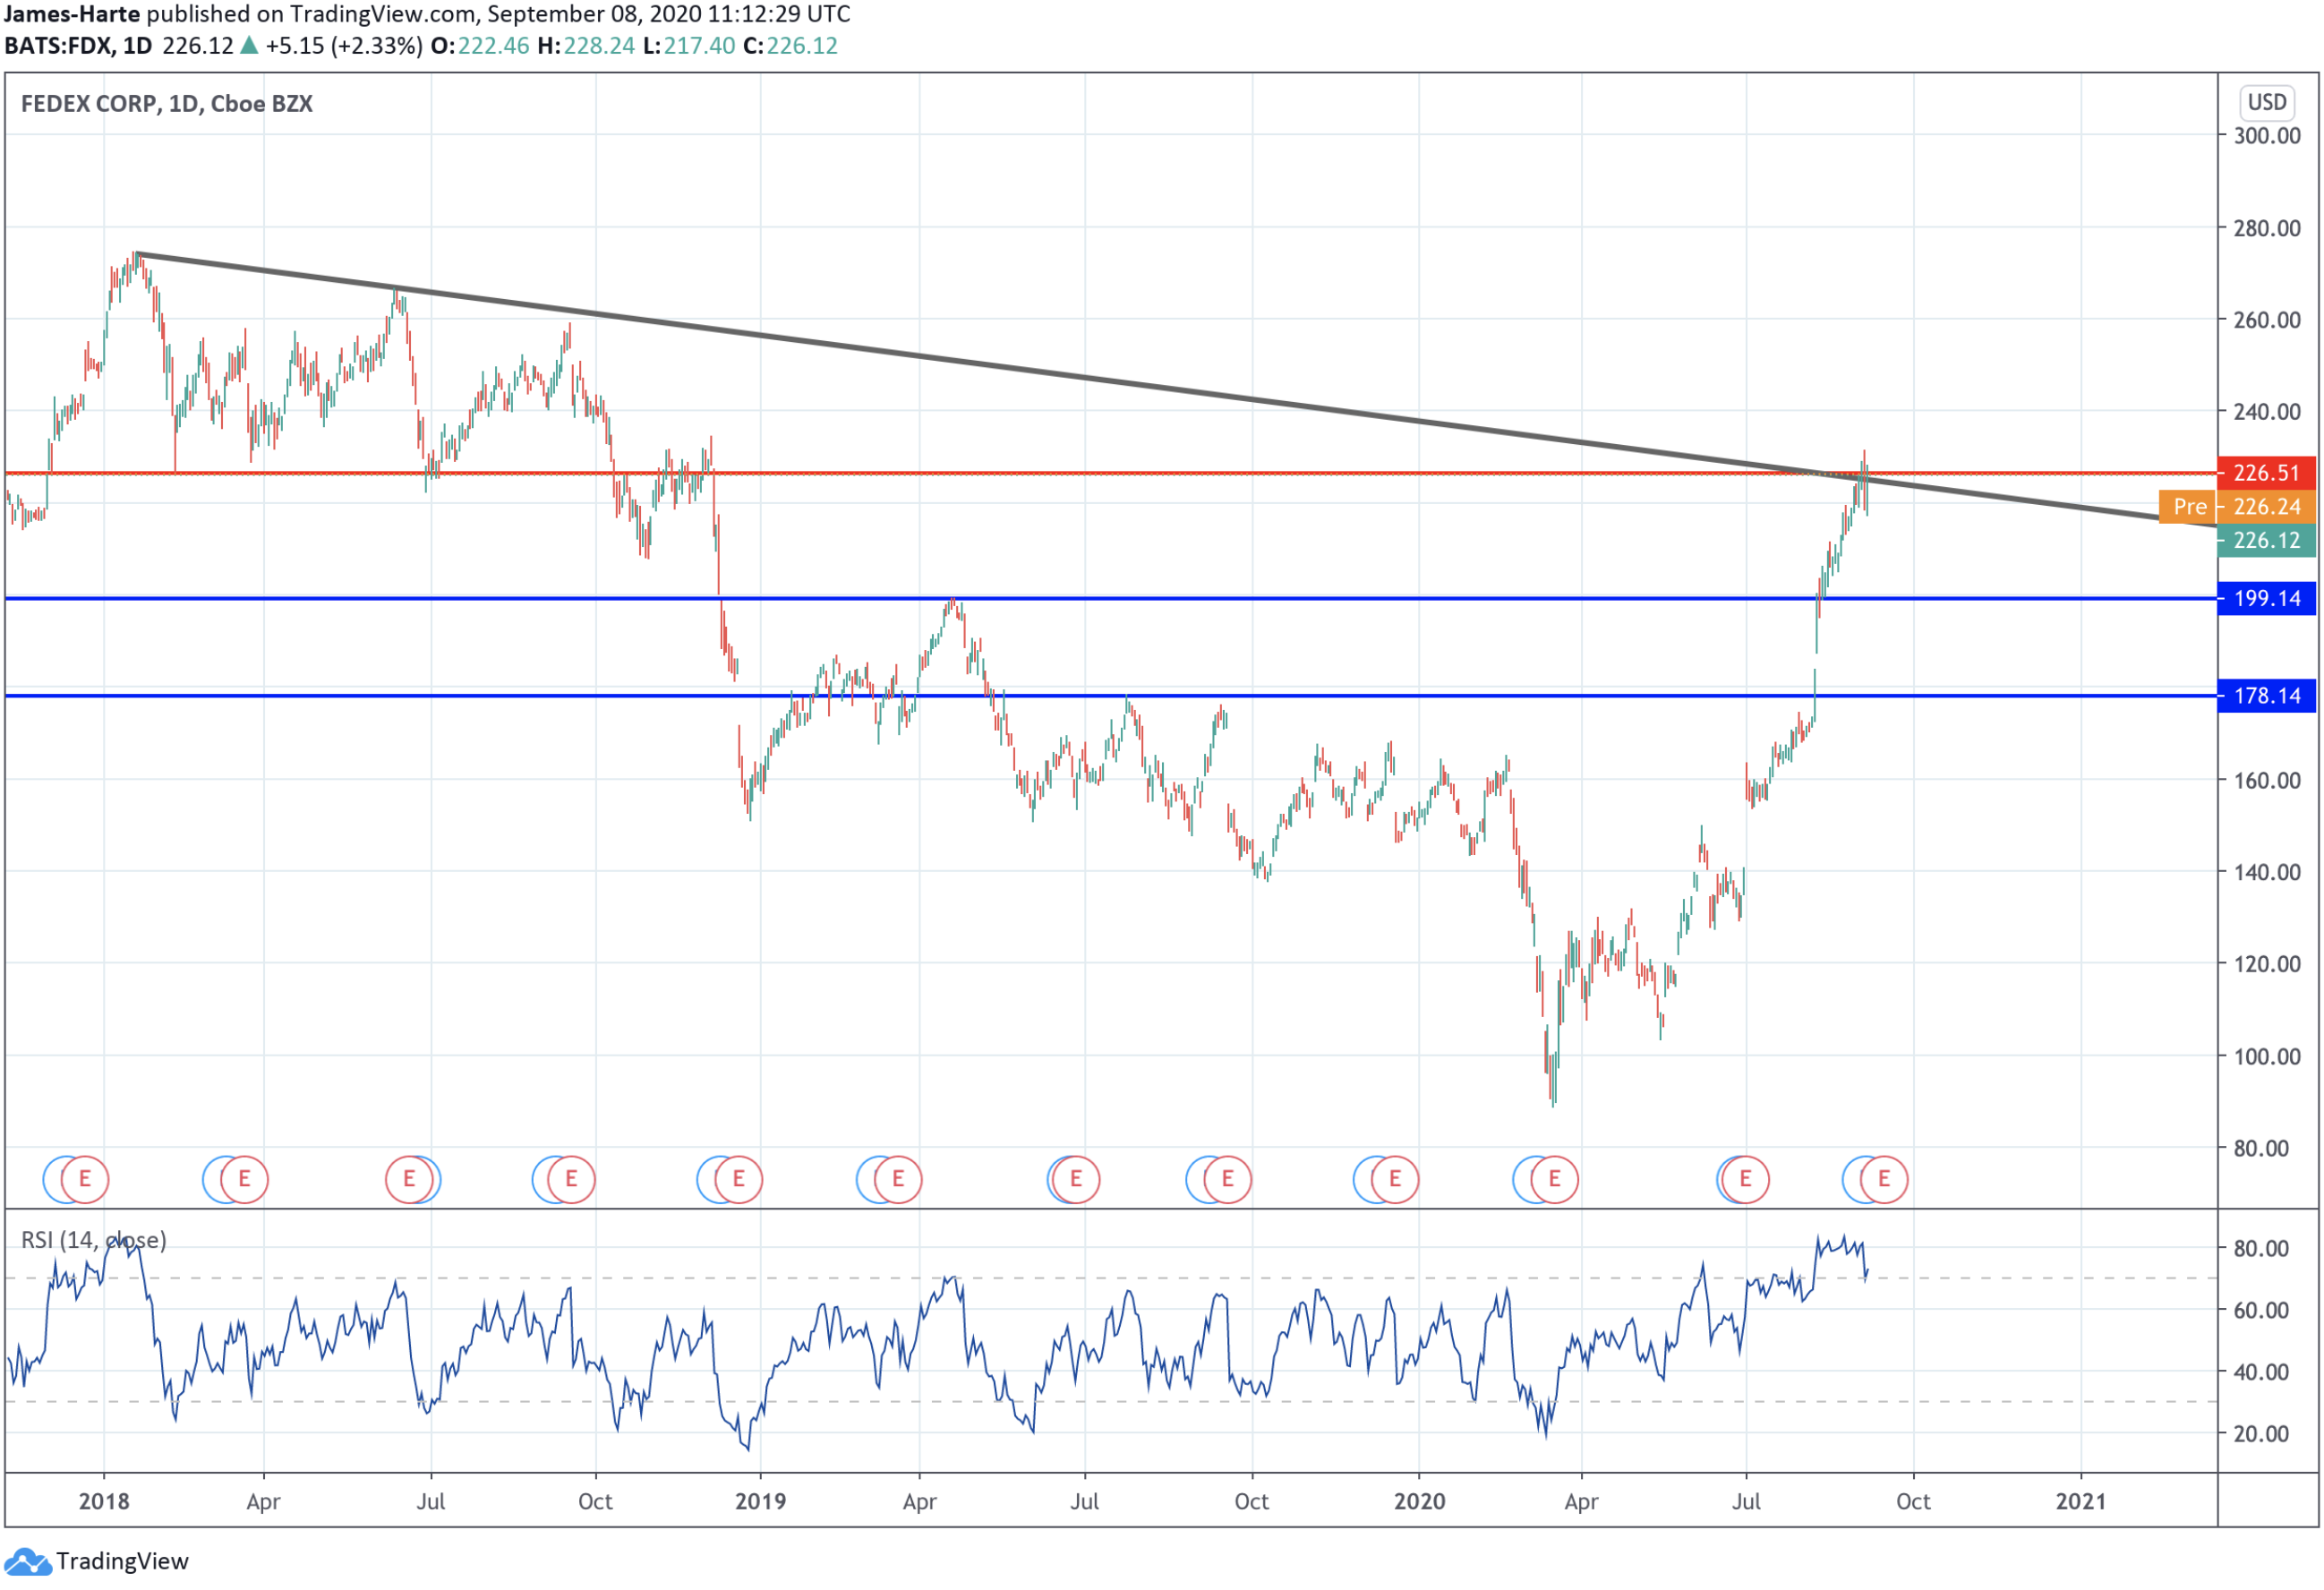The height and width of the screenshot is (1590, 2324).
Task: Click the FEDEX CORP, 1D chart title
Action: (x=166, y=104)
